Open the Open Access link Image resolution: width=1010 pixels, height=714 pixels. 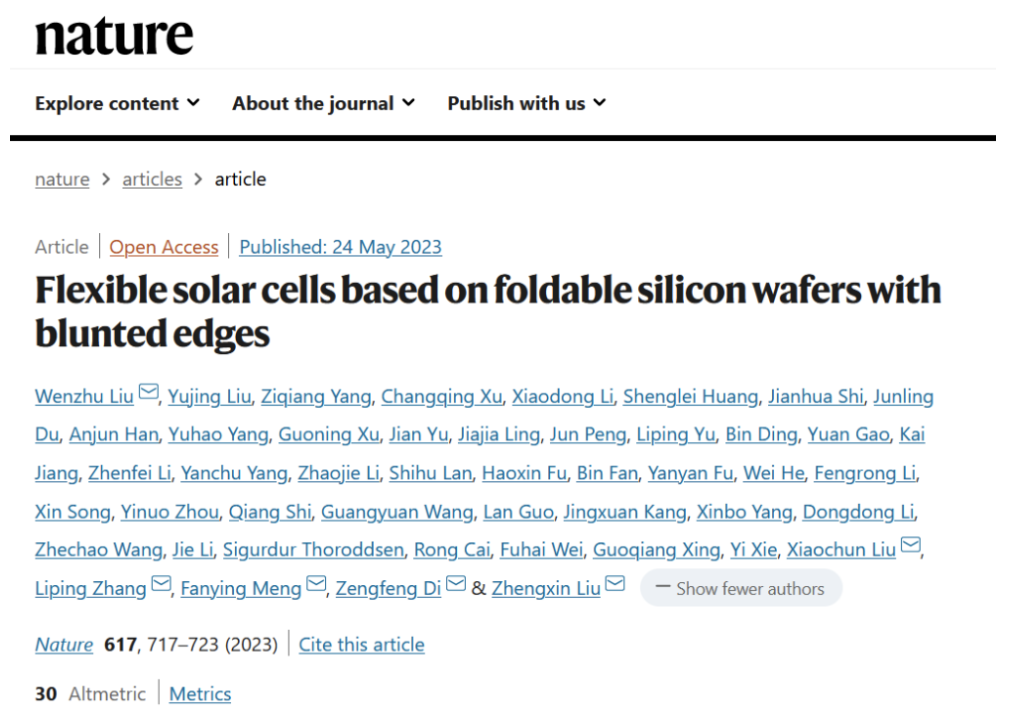point(164,247)
